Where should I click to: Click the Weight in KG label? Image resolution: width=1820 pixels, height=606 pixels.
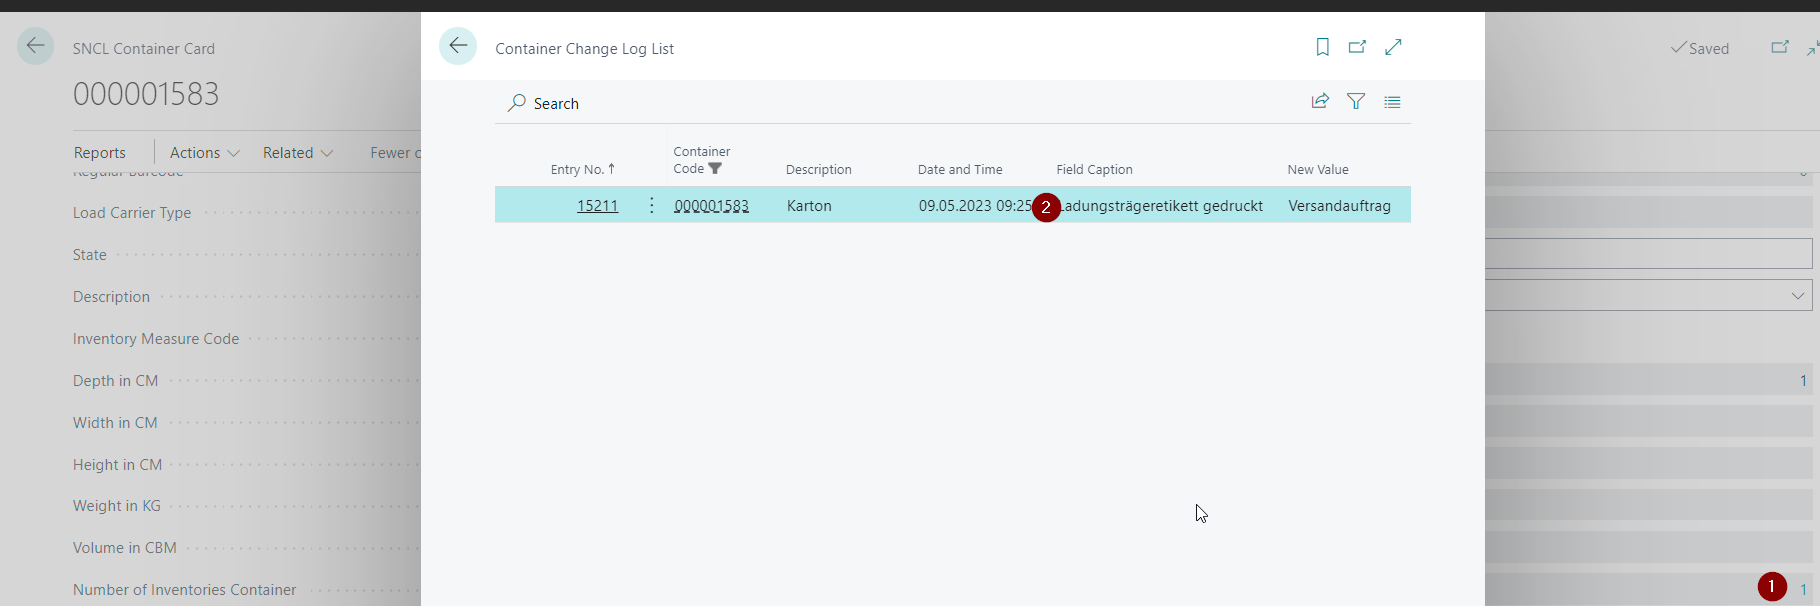point(116,505)
